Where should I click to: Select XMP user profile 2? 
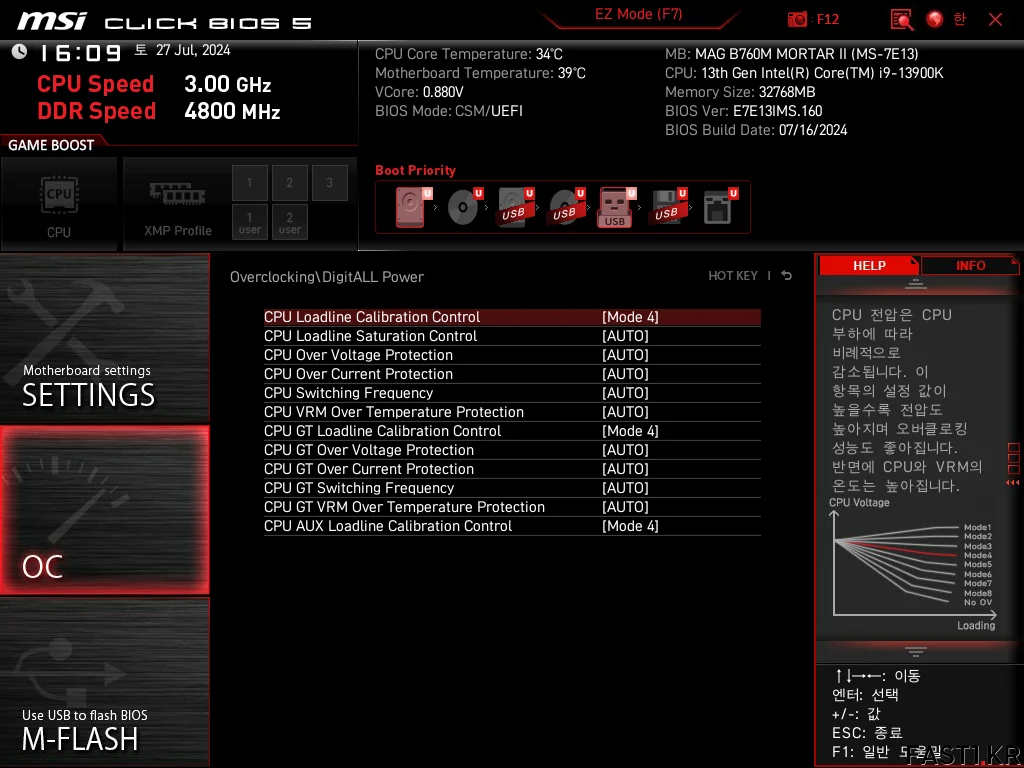point(289,222)
